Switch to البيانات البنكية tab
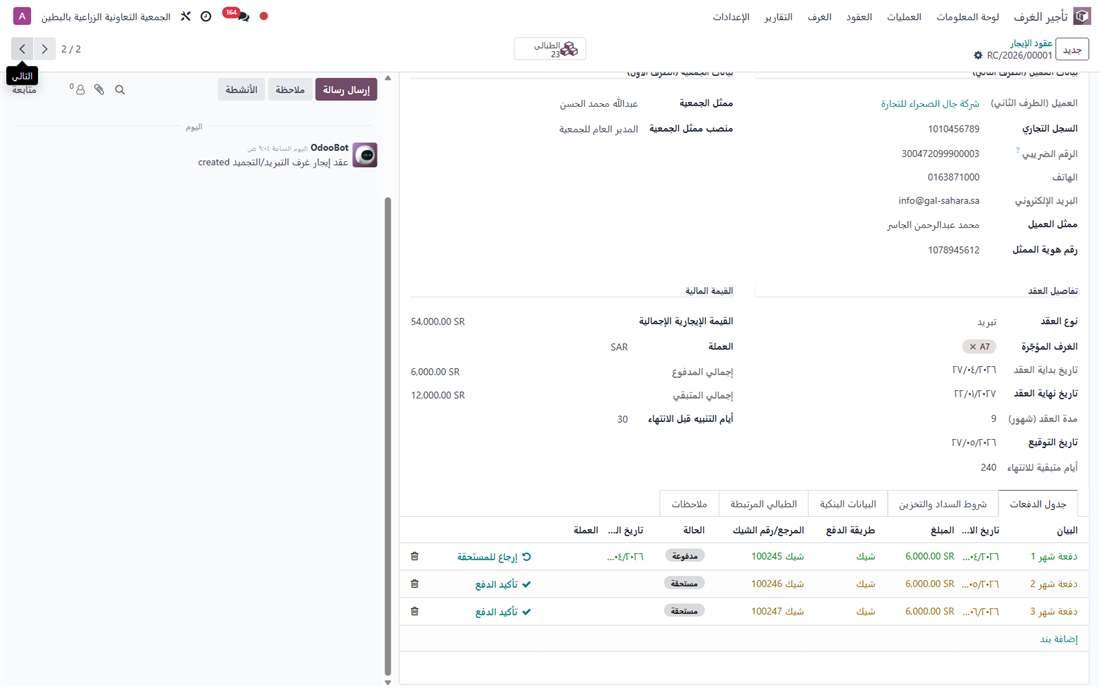 (x=847, y=504)
